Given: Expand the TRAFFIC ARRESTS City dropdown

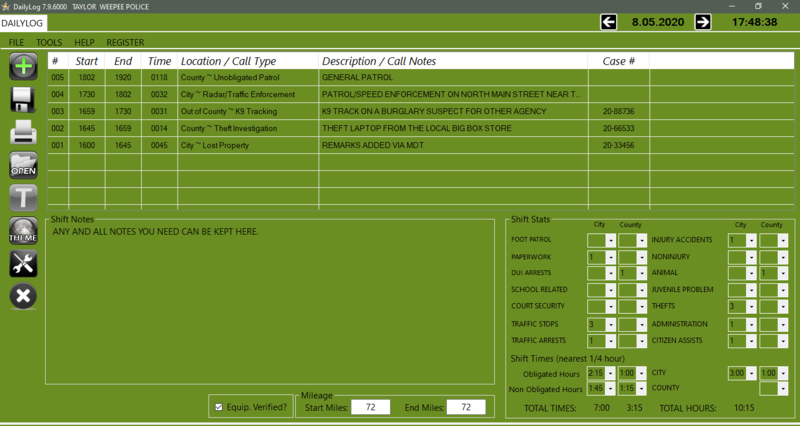Looking at the screenshot, I should pos(611,341).
